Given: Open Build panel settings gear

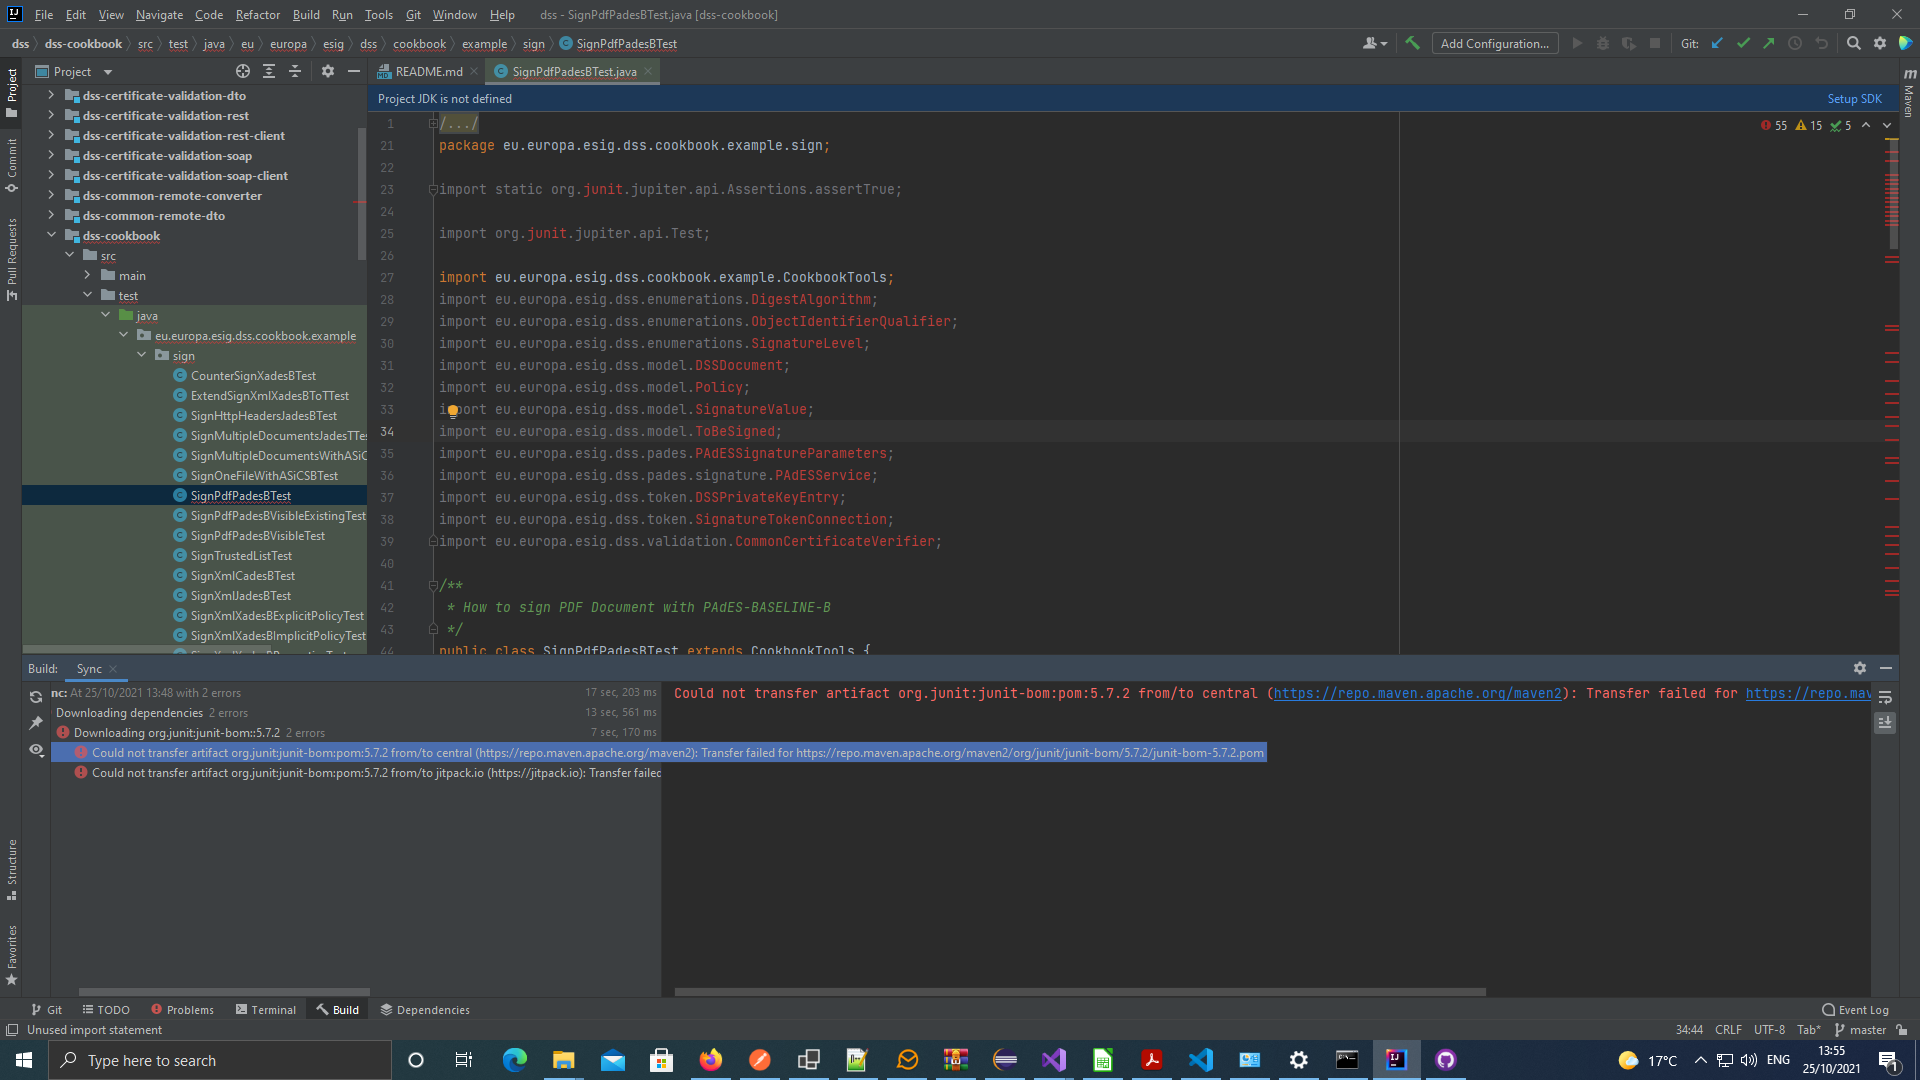Looking at the screenshot, I should point(1859,668).
